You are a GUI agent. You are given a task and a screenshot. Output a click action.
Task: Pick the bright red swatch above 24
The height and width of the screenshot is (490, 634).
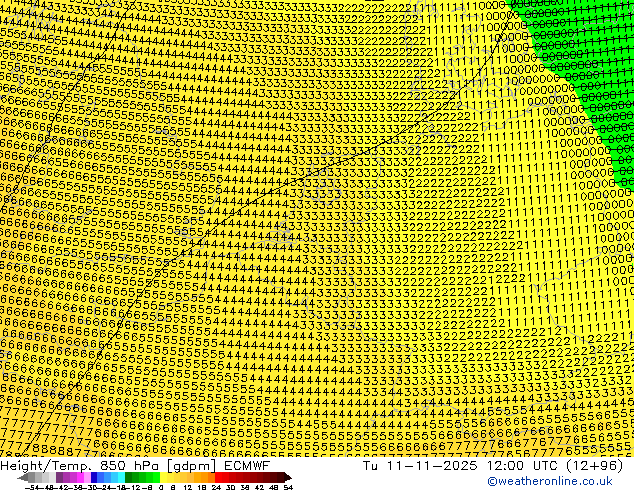click(218, 478)
